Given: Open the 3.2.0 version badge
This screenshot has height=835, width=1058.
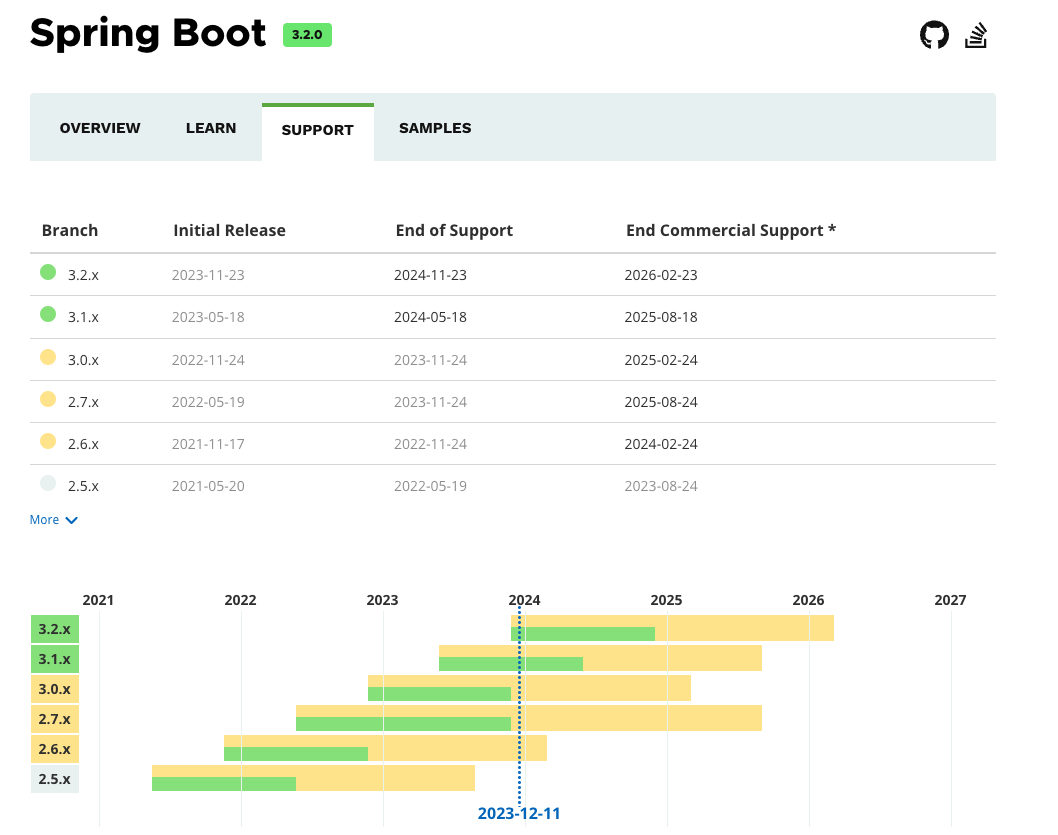Looking at the screenshot, I should tap(307, 34).
